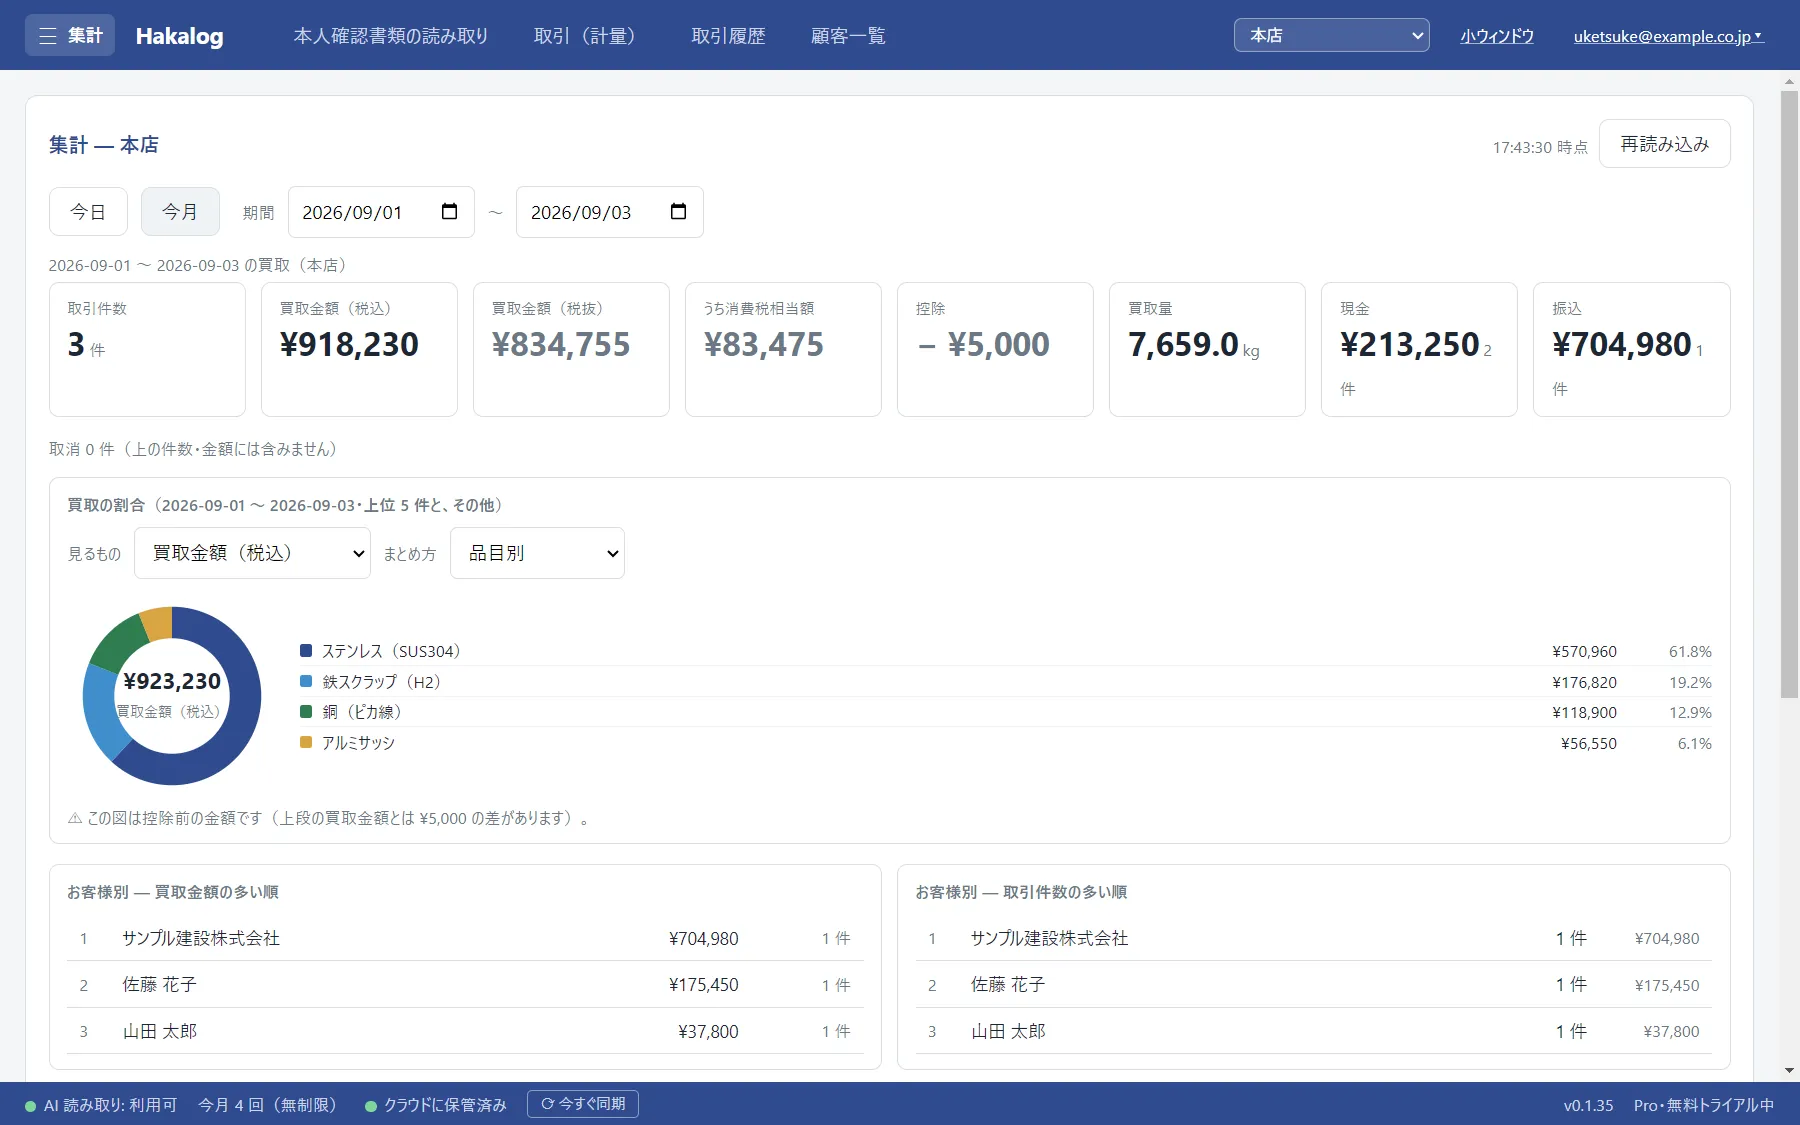Open the 取引履歴 page
1800x1125 pixels.
728,36
